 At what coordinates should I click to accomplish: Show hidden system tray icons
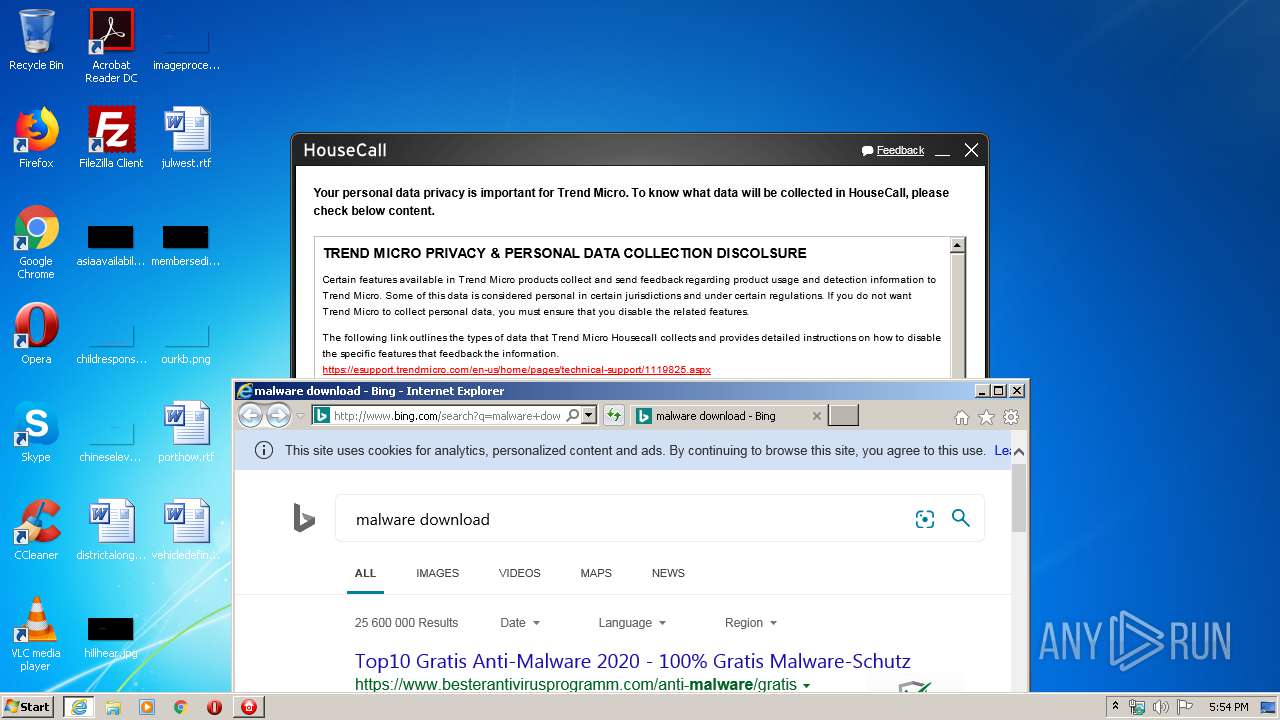[x=1115, y=707]
